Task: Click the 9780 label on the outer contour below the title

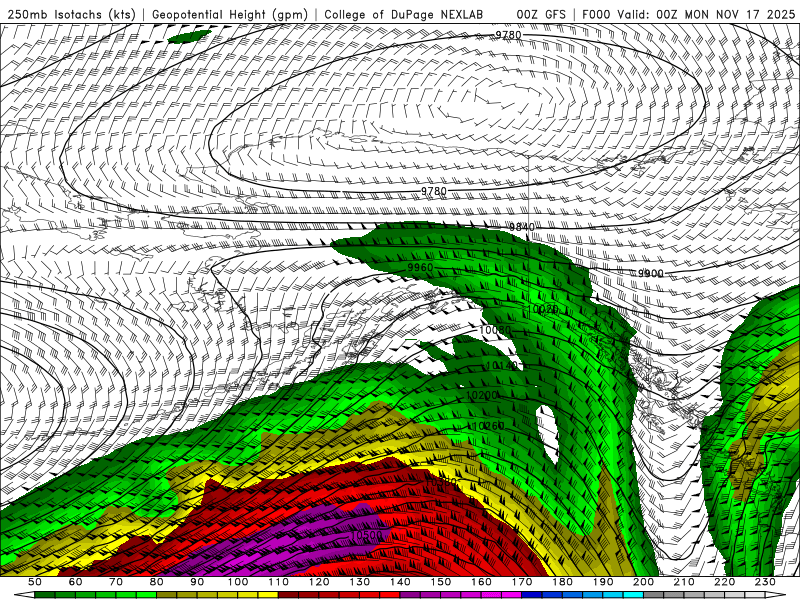Action: pos(508,35)
